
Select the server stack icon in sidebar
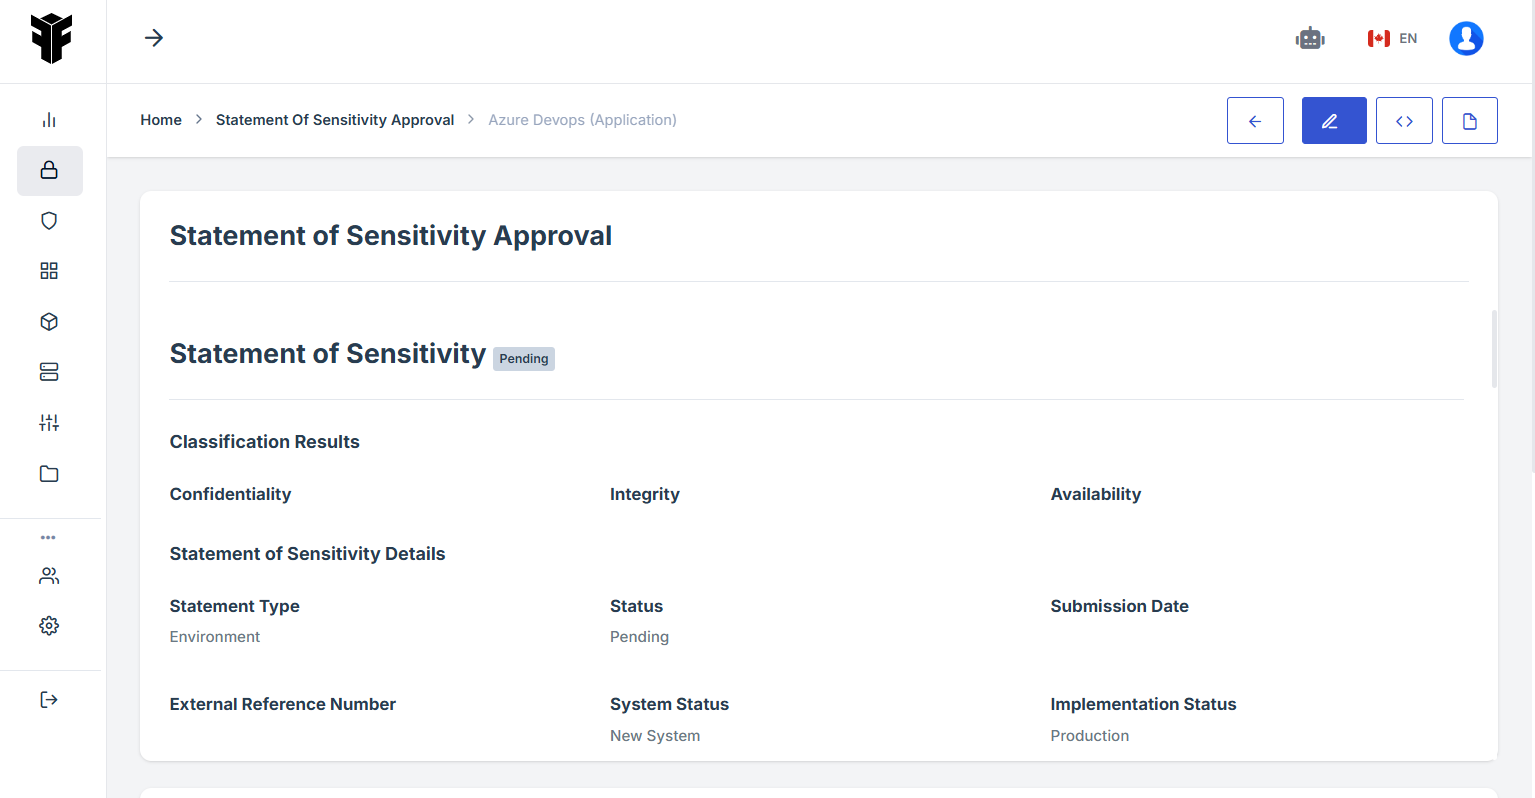pos(49,372)
